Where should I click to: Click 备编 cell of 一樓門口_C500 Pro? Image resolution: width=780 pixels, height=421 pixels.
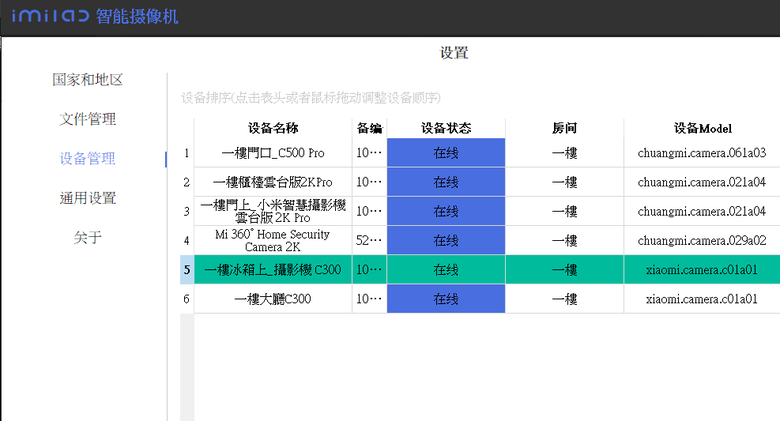click(369, 153)
